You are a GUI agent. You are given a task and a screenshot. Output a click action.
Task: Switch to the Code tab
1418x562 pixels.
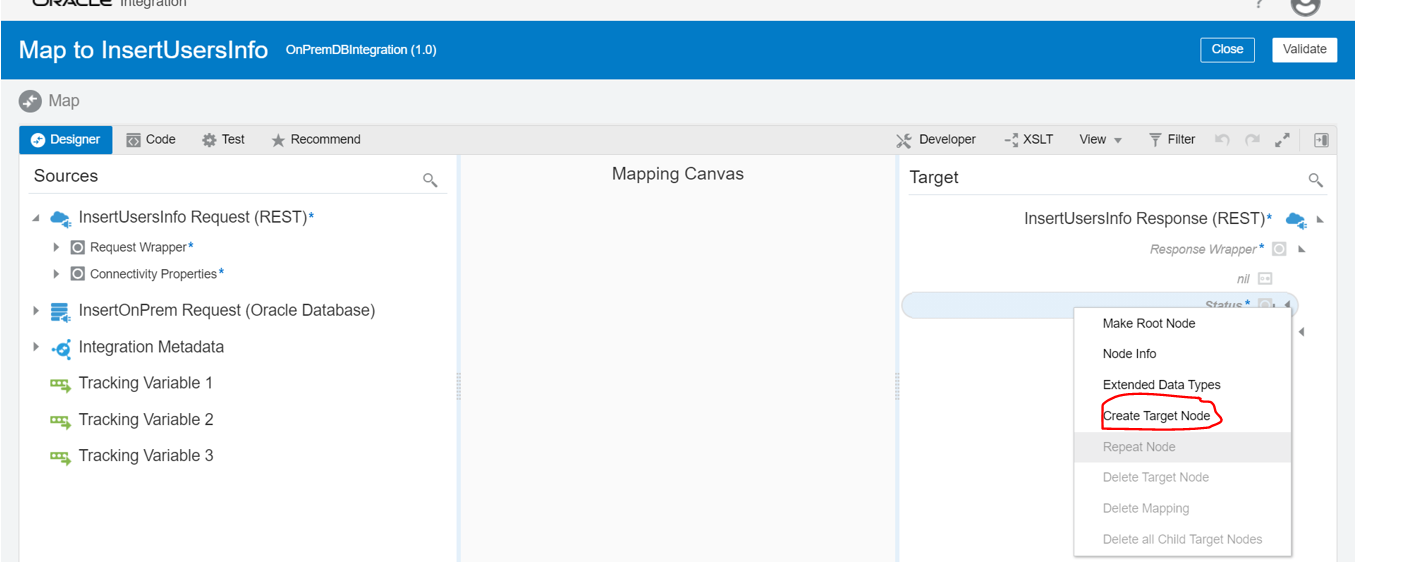[151, 140]
